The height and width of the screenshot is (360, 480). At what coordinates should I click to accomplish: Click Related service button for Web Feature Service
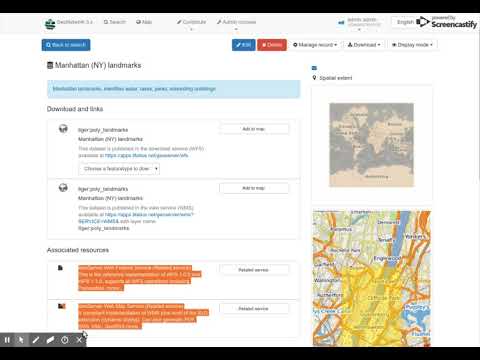coord(254,270)
